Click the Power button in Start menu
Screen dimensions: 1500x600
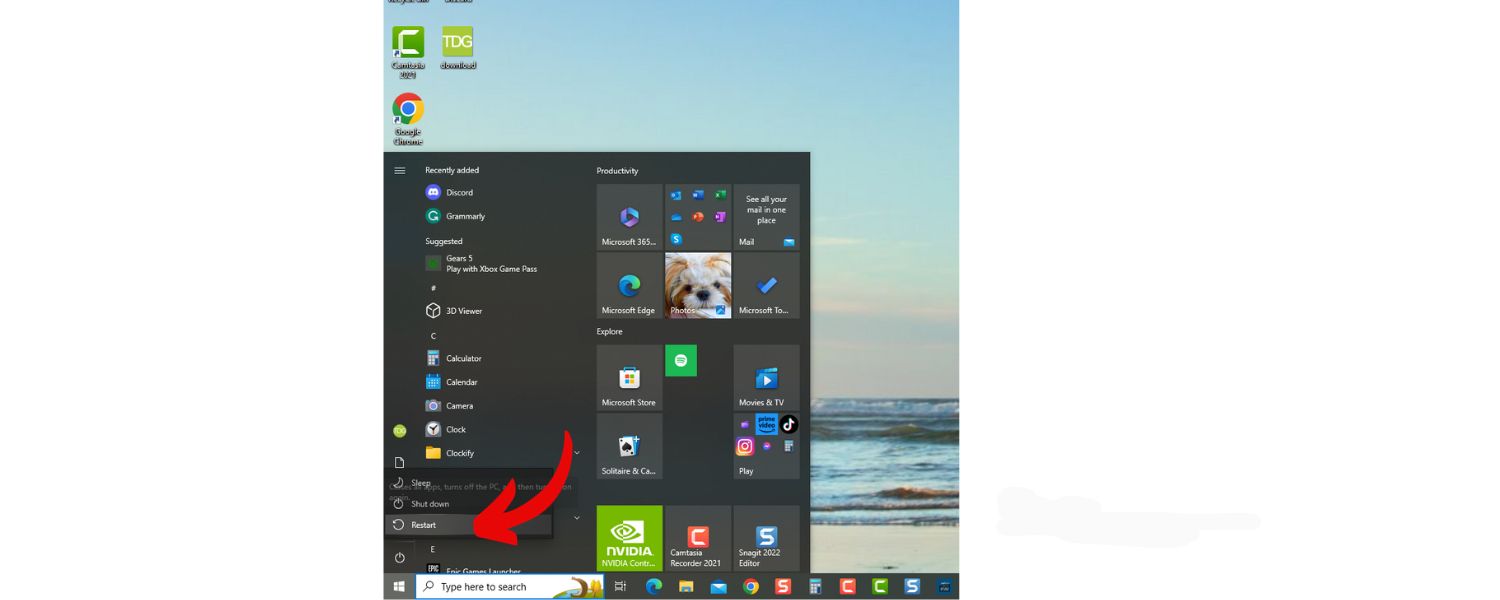pos(400,557)
